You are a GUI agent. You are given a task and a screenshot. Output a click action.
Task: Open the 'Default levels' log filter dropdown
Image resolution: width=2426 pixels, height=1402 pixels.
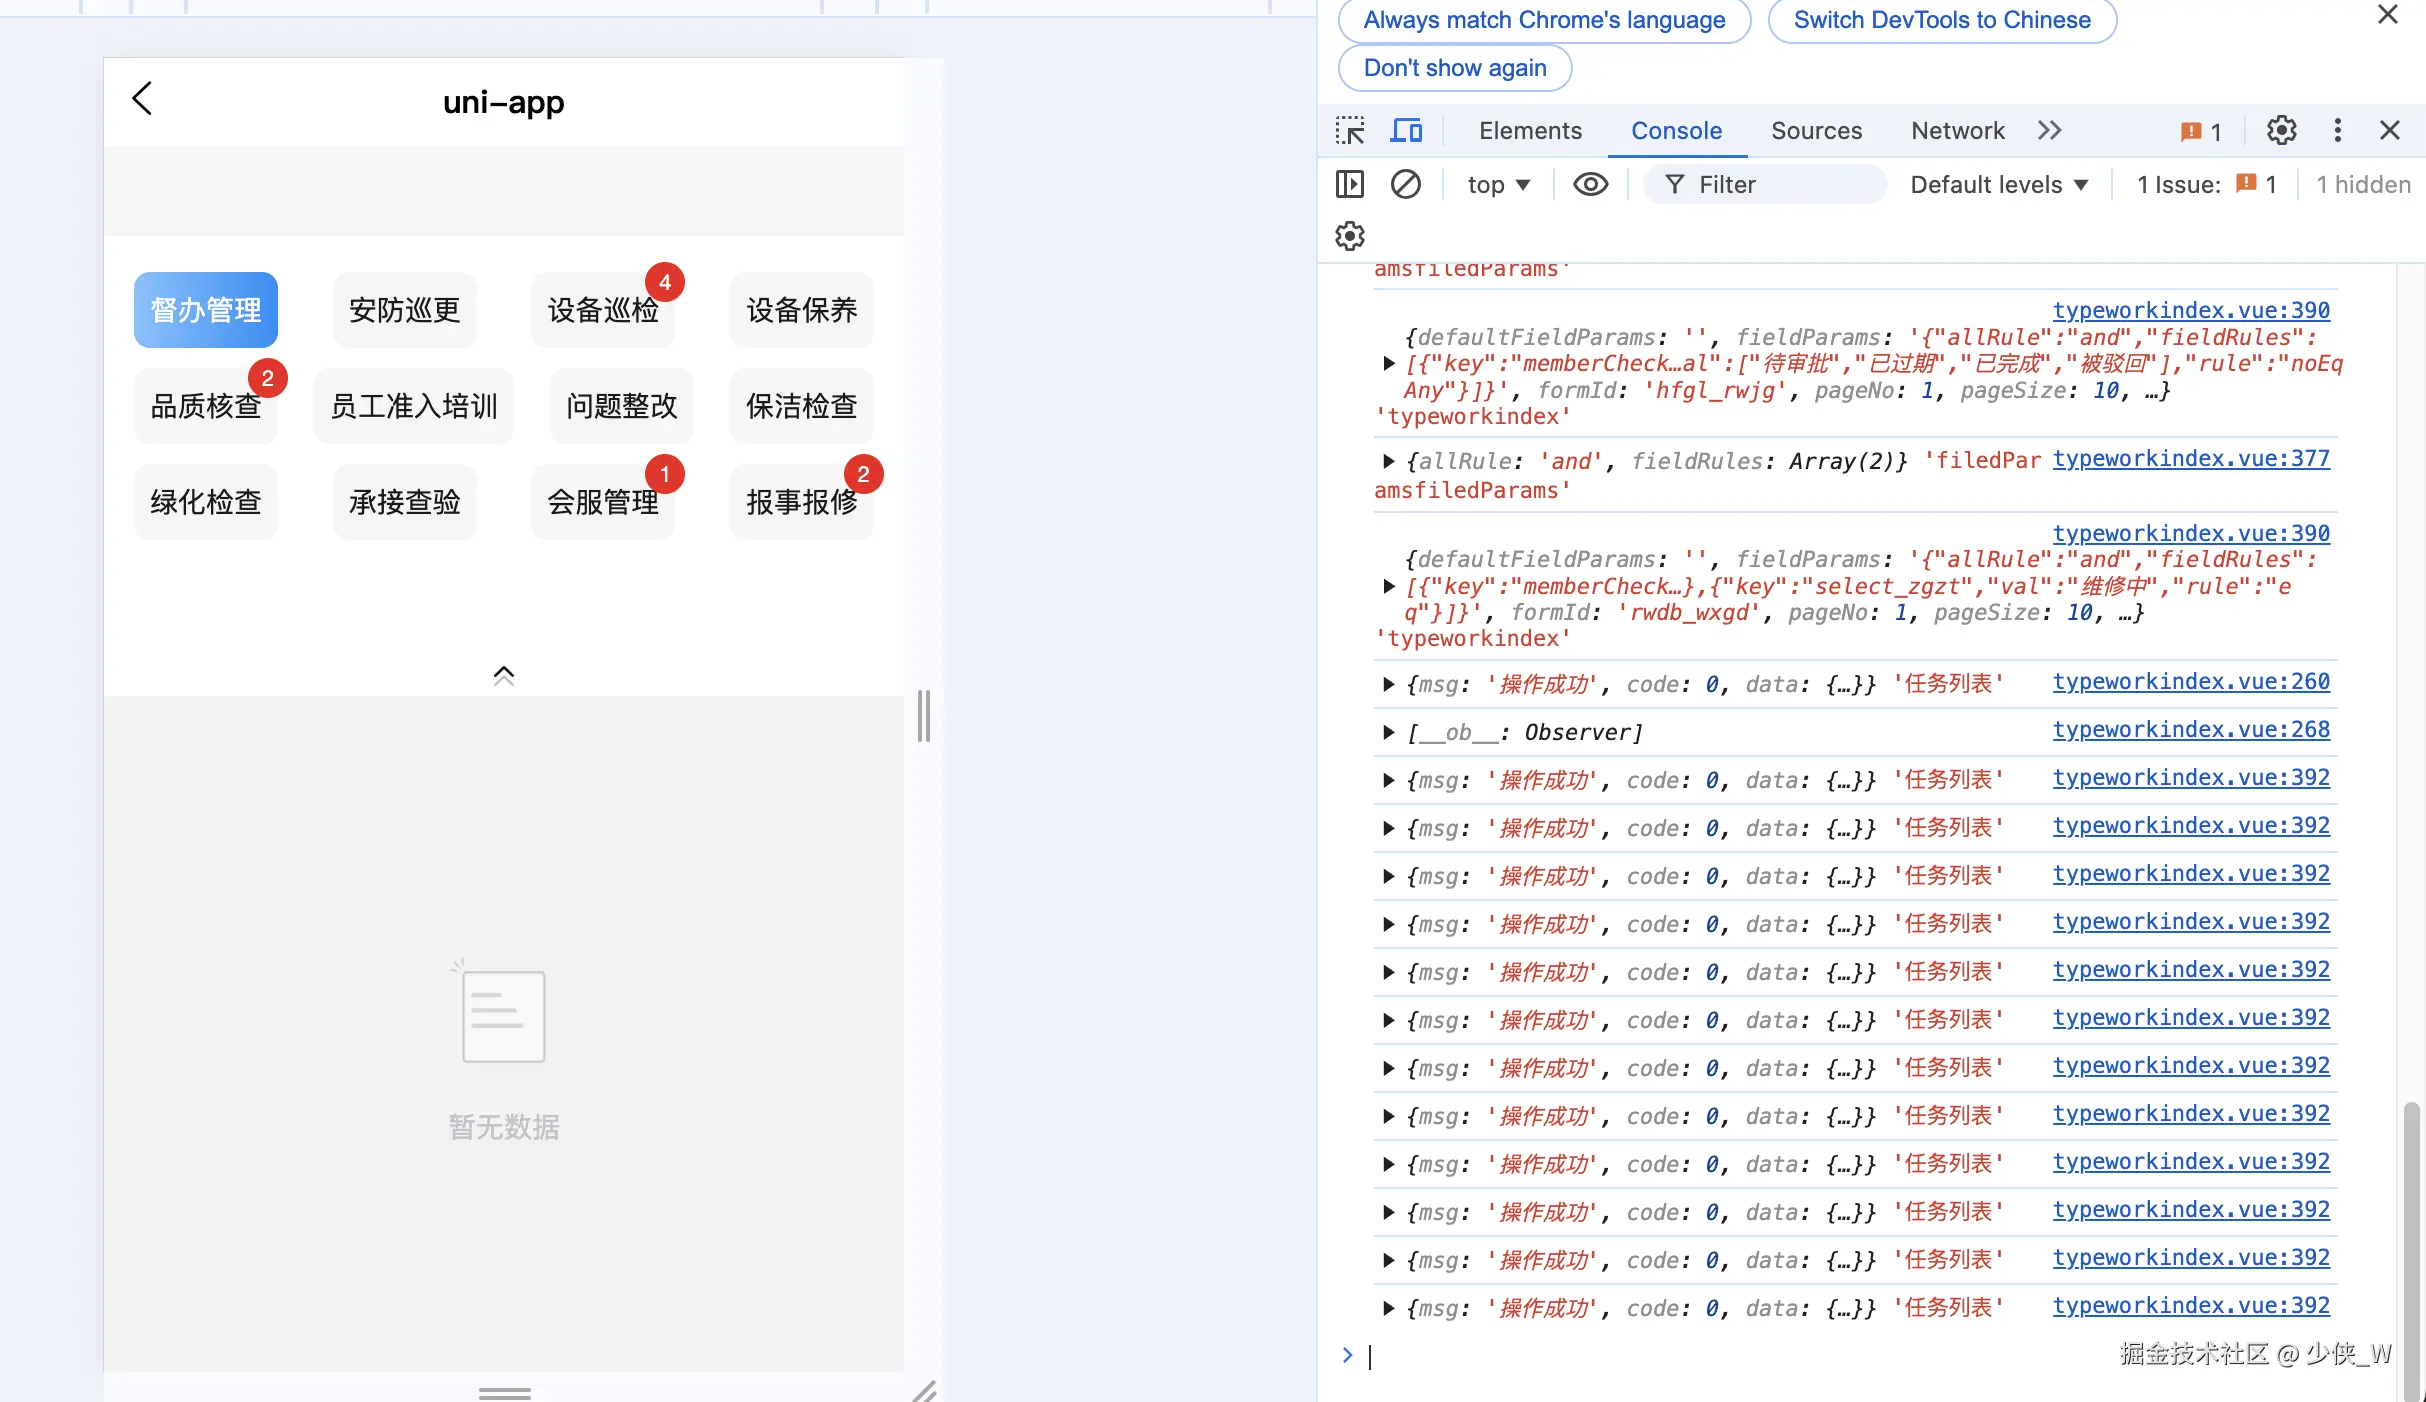point(1997,184)
